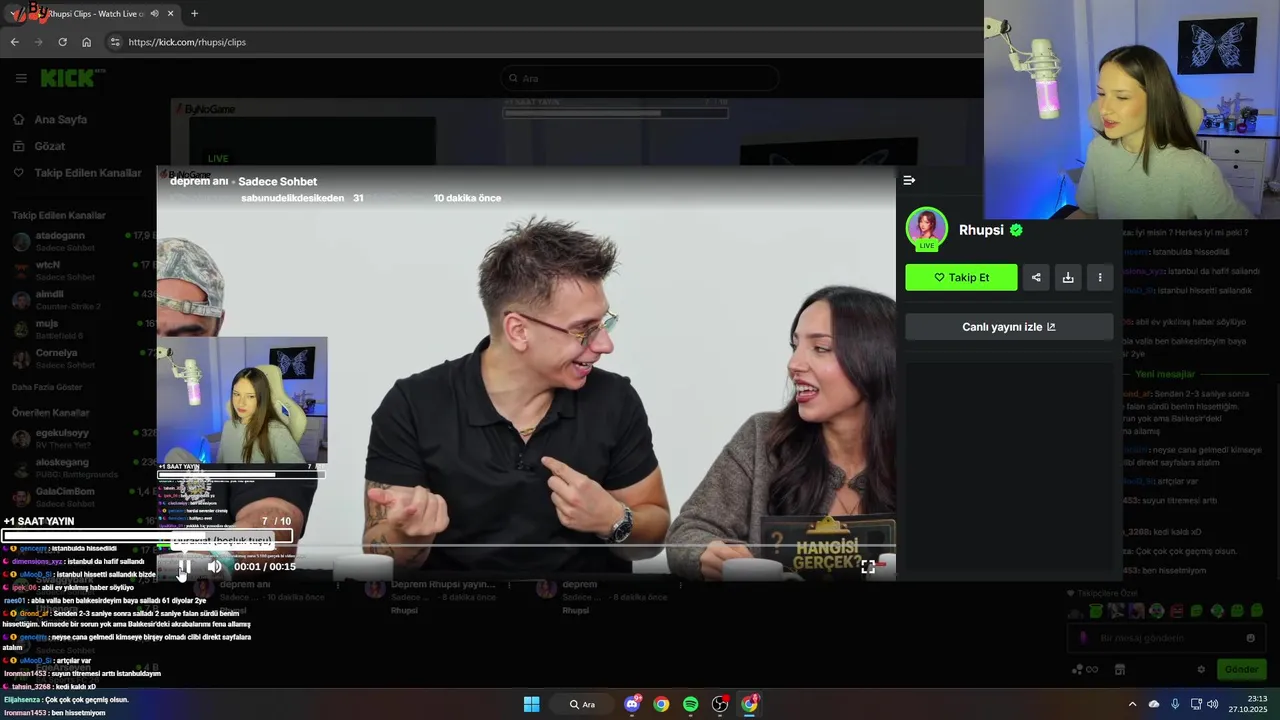Open Cornelya channel in sidebar
The width and height of the screenshot is (1280, 720).
[82, 358]
